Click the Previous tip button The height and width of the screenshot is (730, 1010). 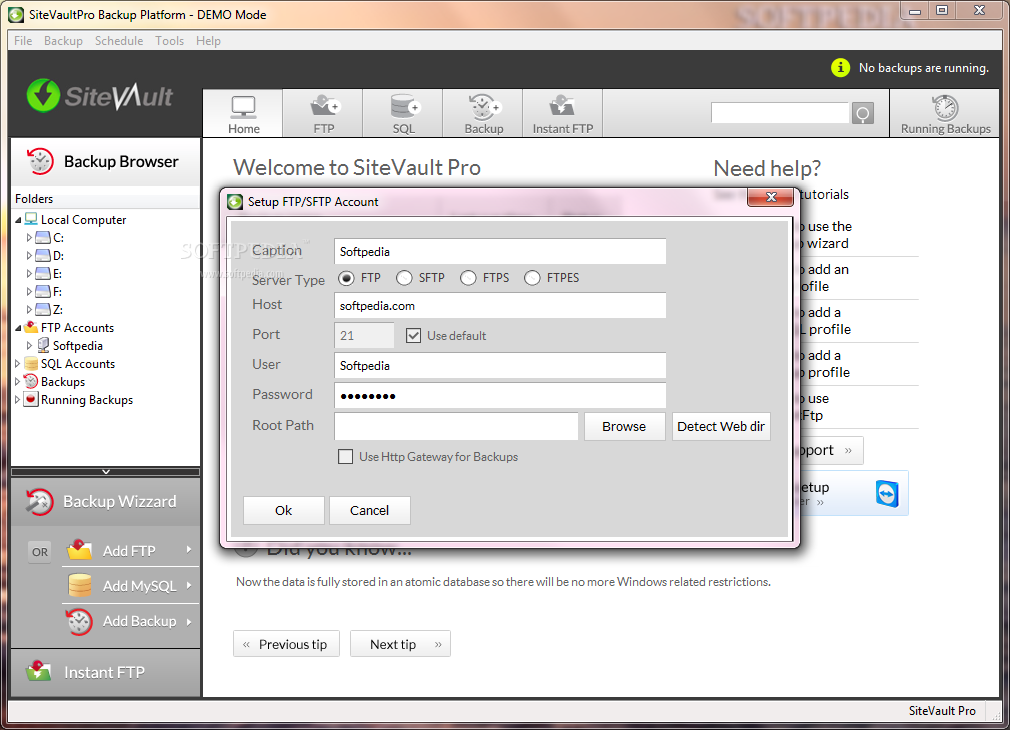point(286,644)
